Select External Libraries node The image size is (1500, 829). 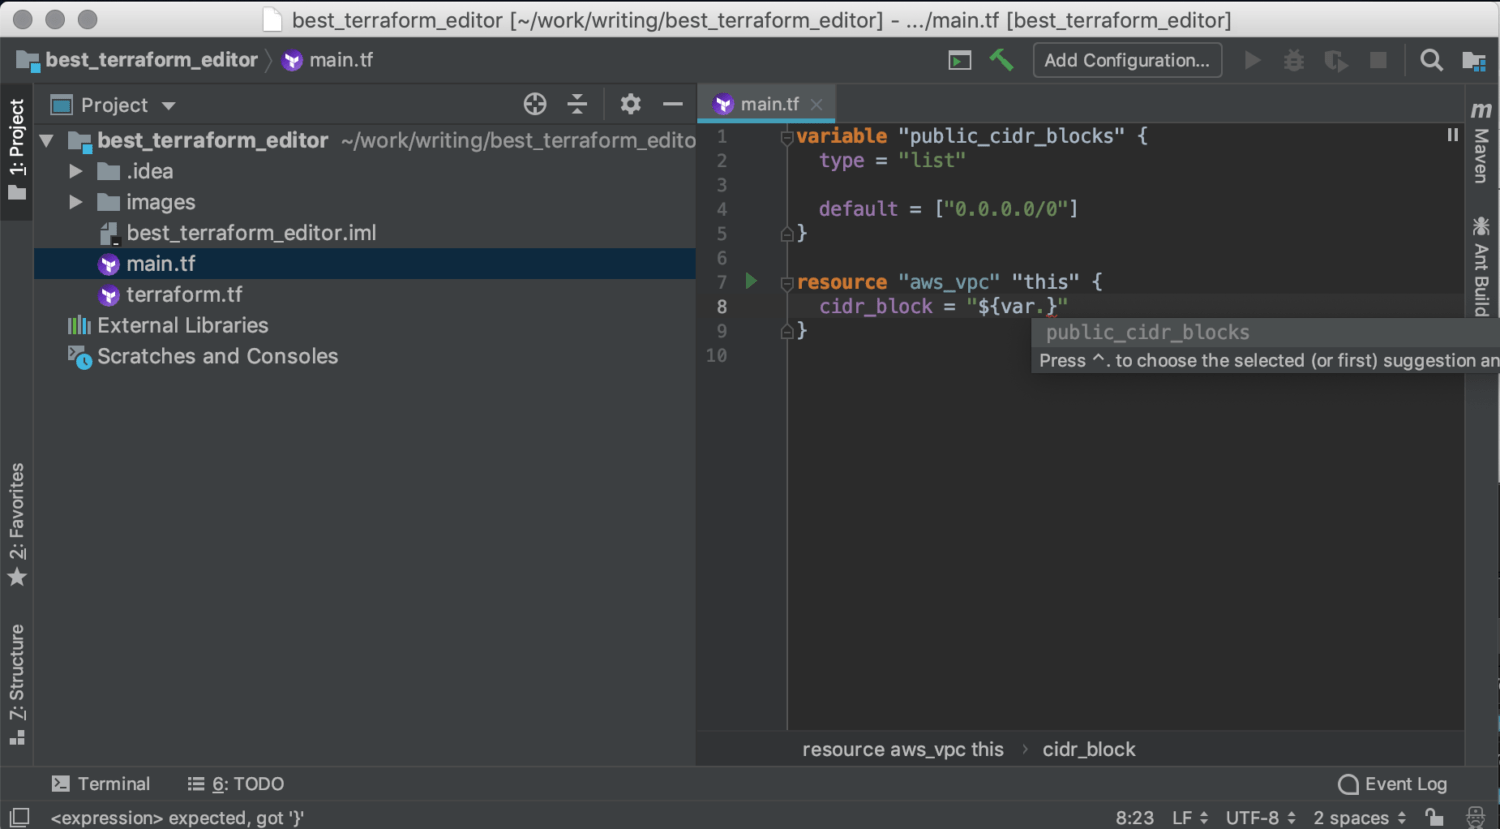pos(182,325)
